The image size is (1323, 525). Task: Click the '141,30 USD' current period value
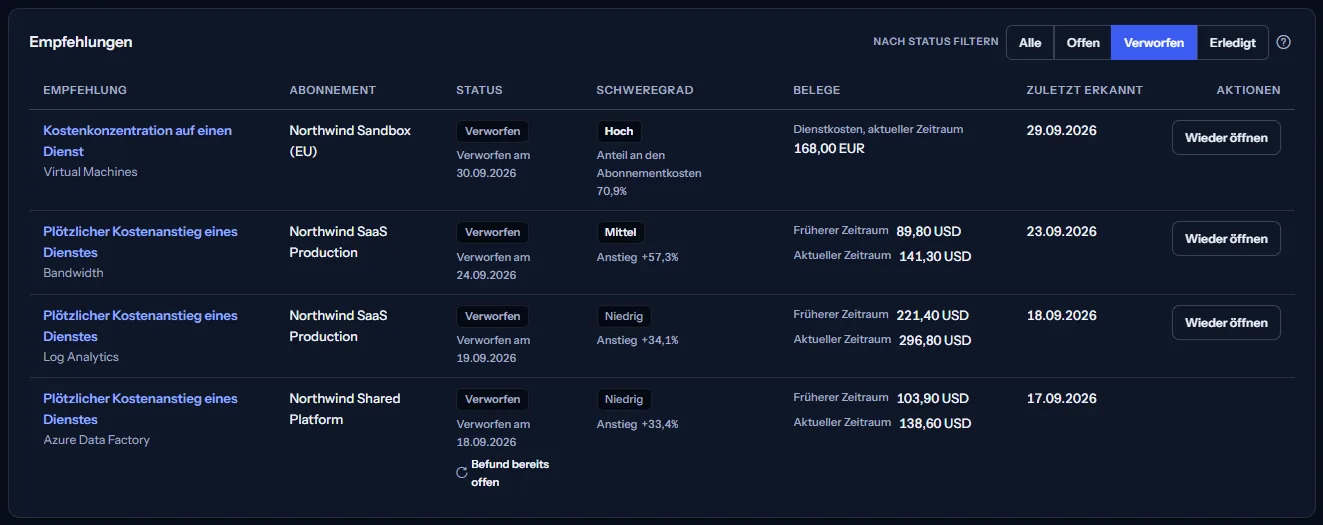[935, 256]
